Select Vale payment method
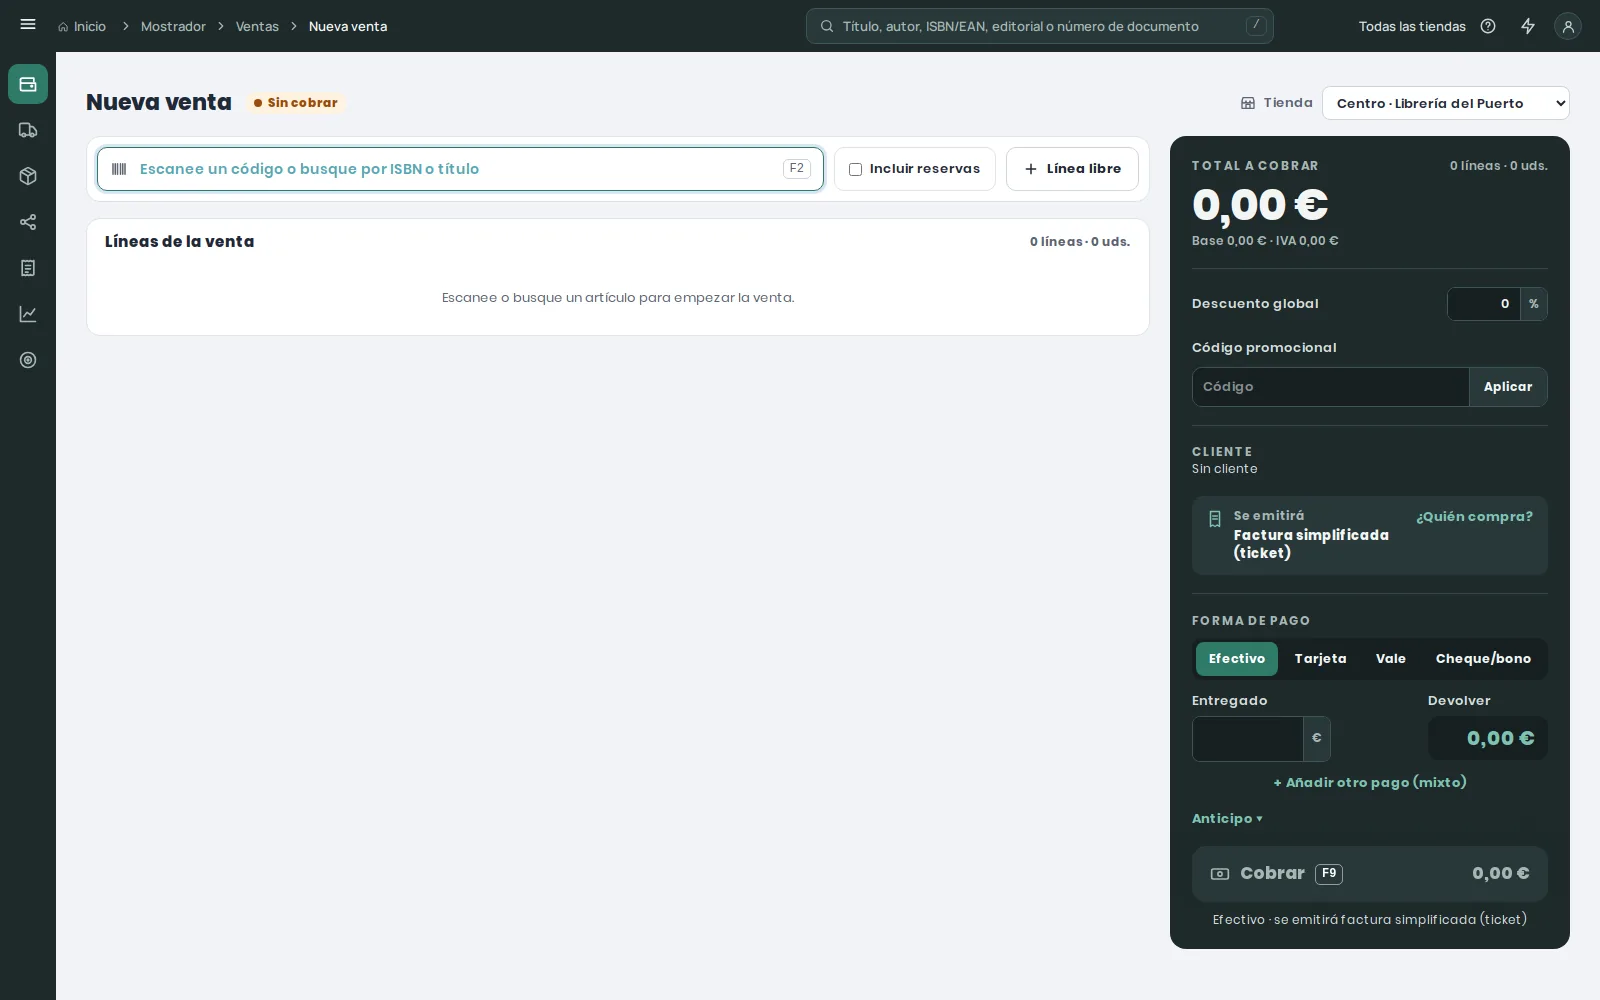The width and height of the screenshot is (1600, 1000). [x=1391, y=659]
